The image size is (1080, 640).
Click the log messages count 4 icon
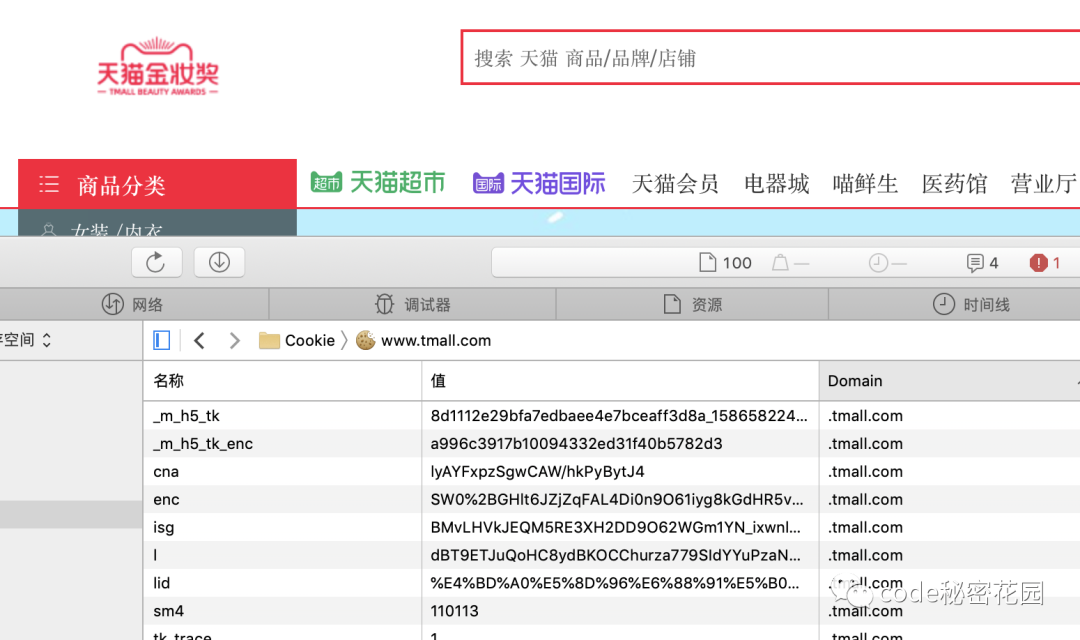982,262
